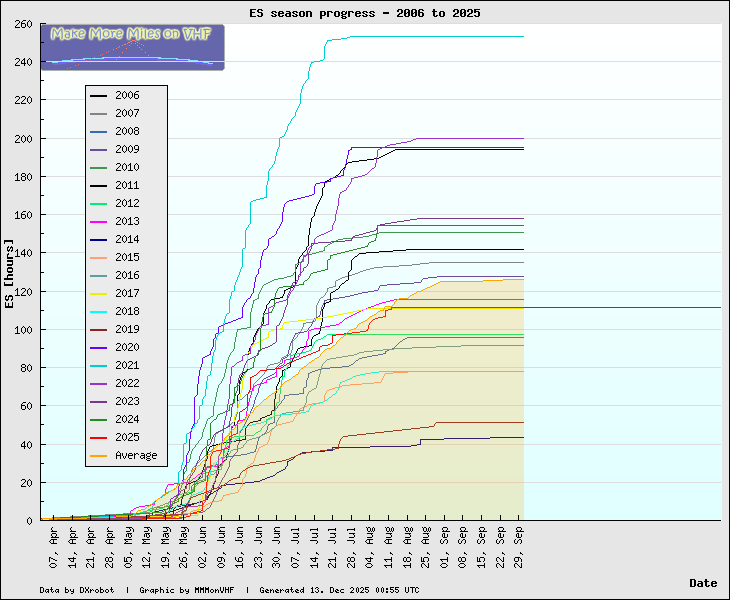Click the Generated timestamp in the footer
The width and height of the screenshot is (730, 600).
(x=339, y=590)
